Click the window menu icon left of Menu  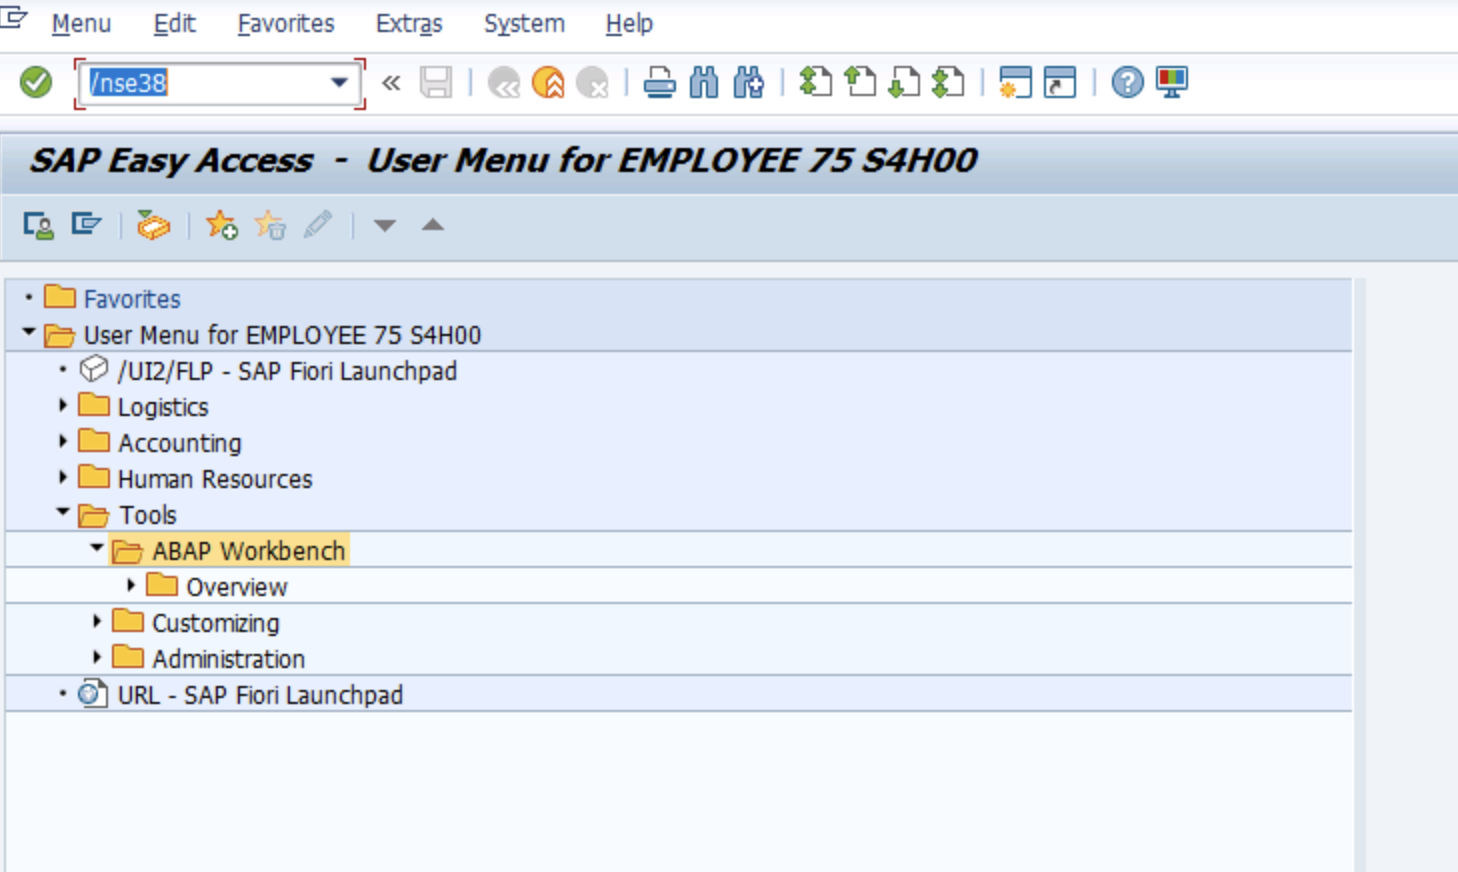13,16
